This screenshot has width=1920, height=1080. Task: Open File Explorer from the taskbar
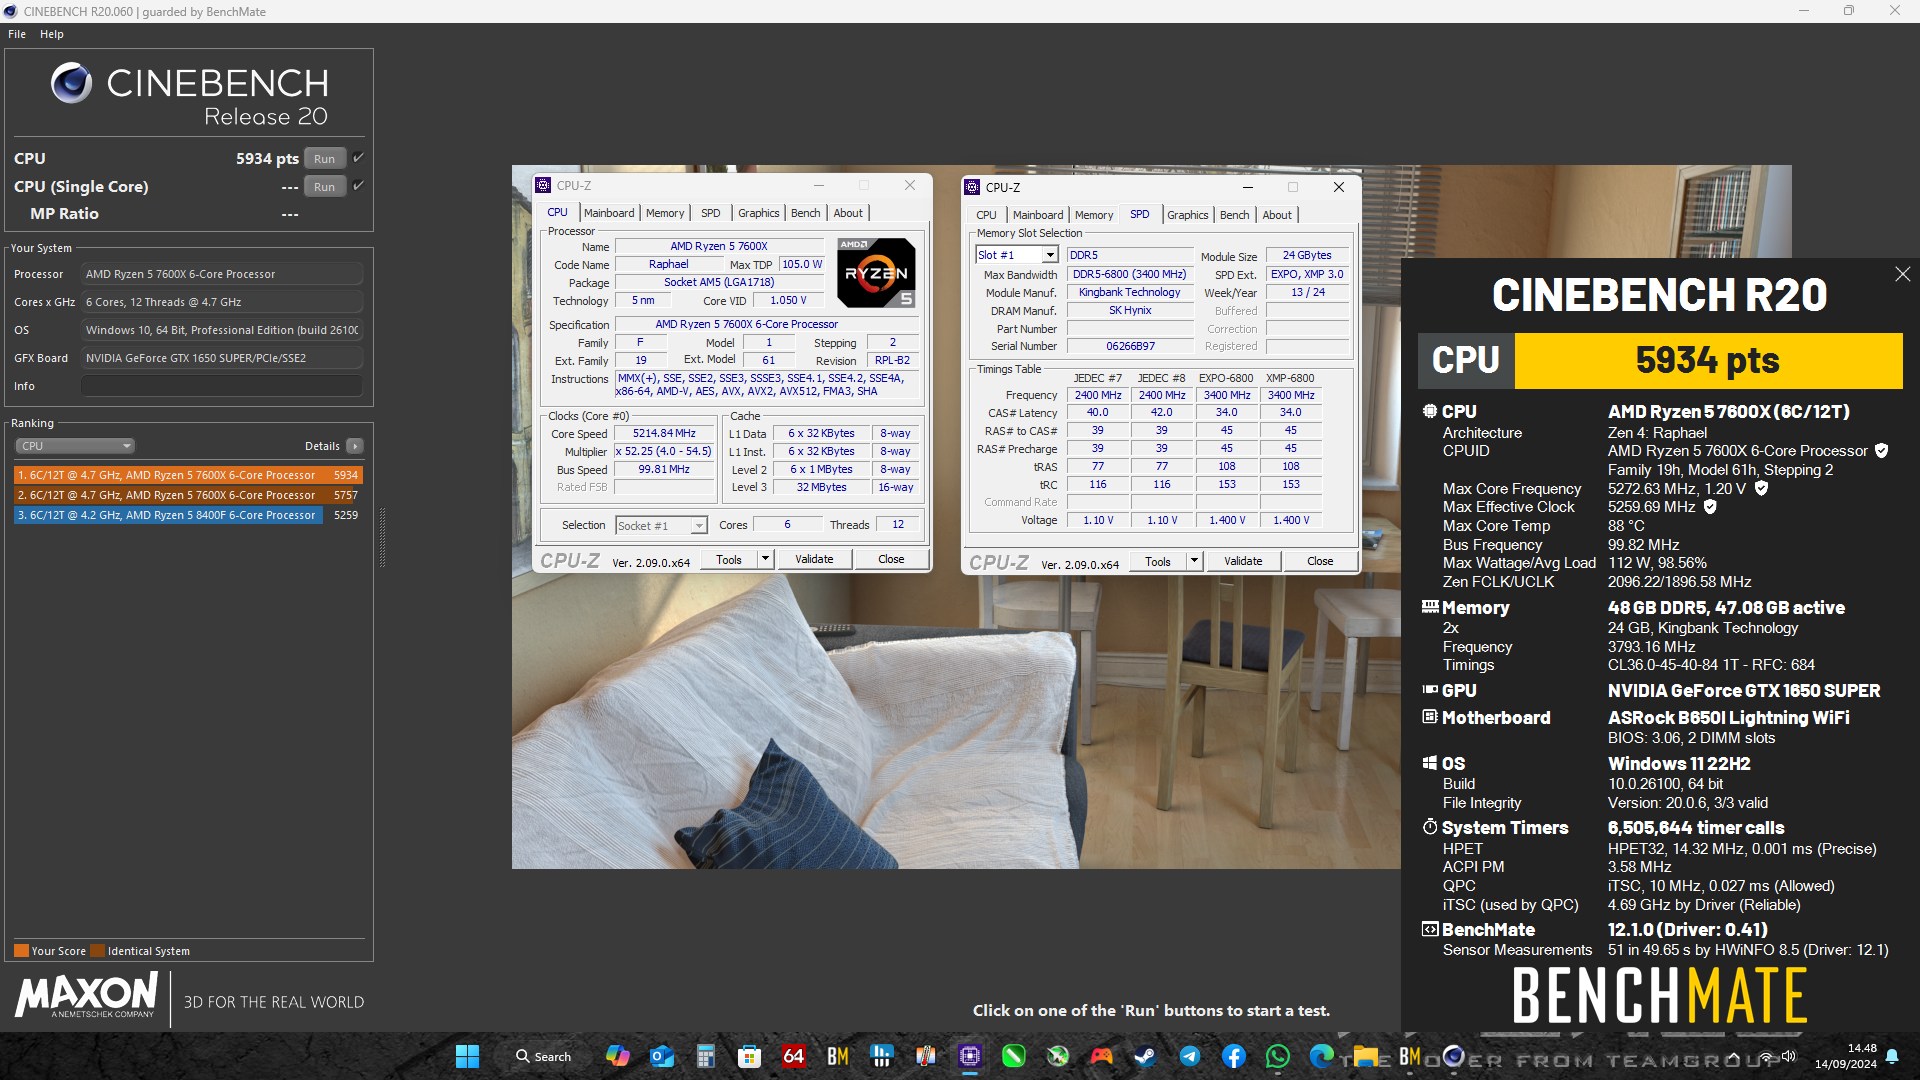point(1365,1056)
